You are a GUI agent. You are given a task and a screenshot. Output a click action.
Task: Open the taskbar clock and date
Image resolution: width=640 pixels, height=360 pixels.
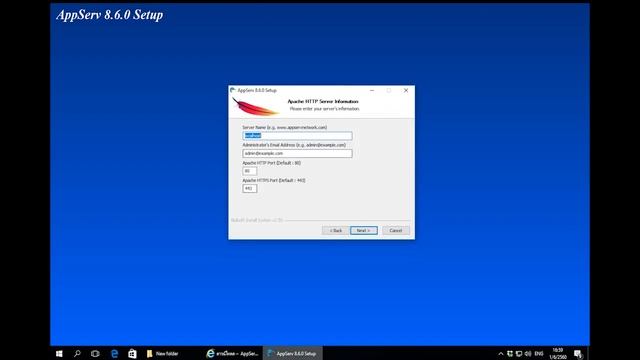558,353
